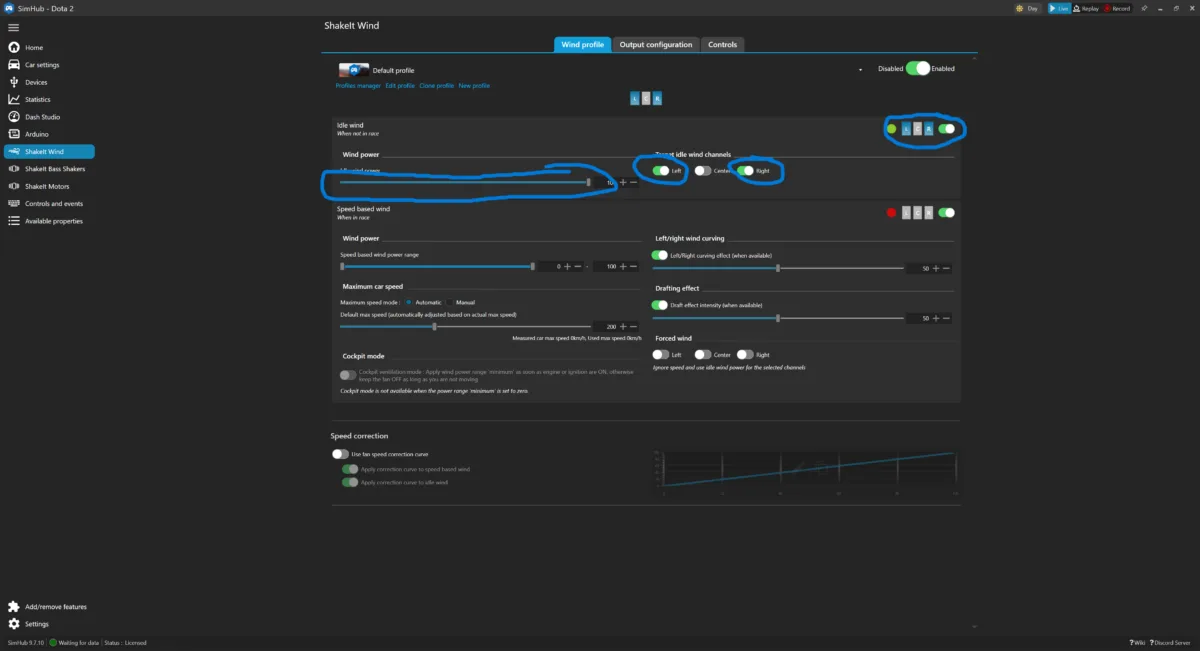Viewport: 1200px width, 651px height.
Task: Select Manual maximum speed mode
Action: coord(448,302)
